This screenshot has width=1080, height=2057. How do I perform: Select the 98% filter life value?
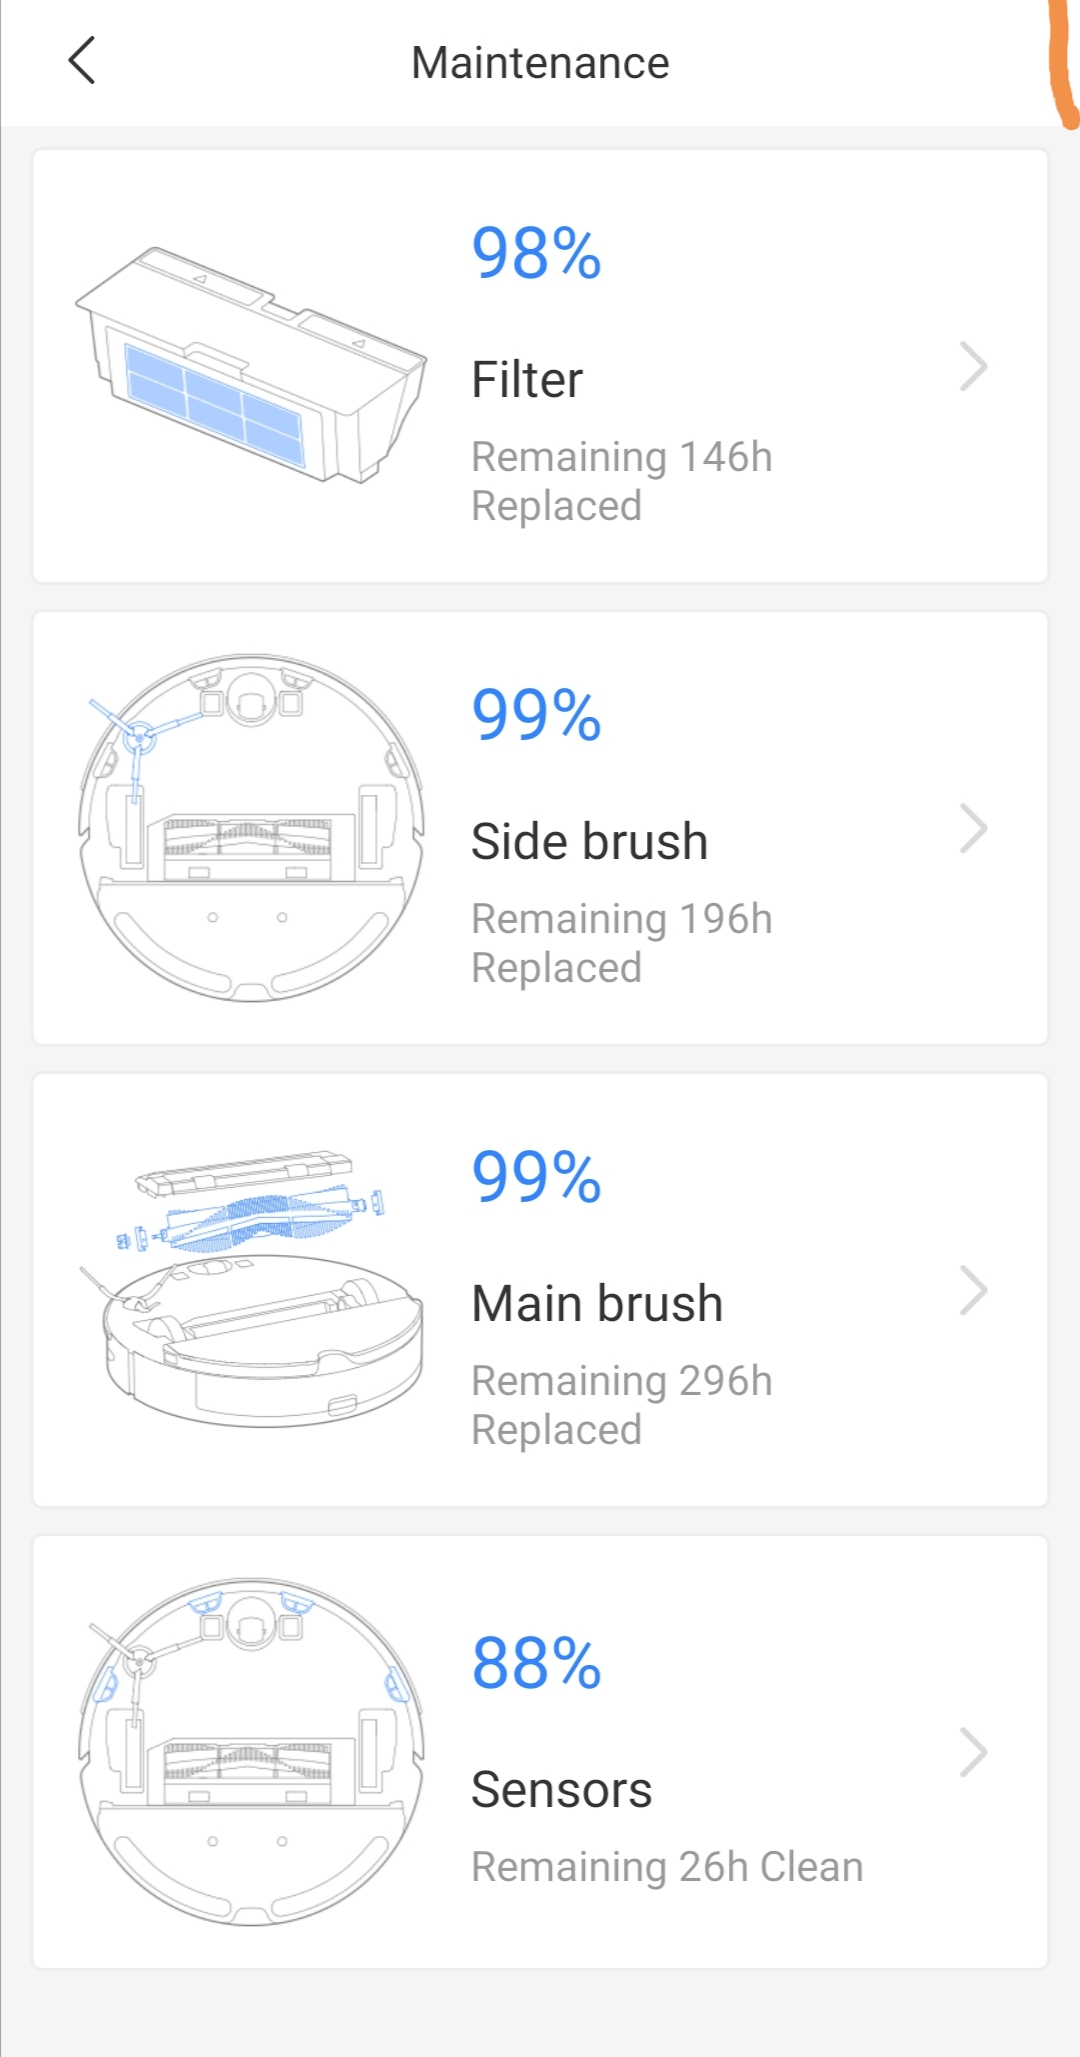(537, 253)
